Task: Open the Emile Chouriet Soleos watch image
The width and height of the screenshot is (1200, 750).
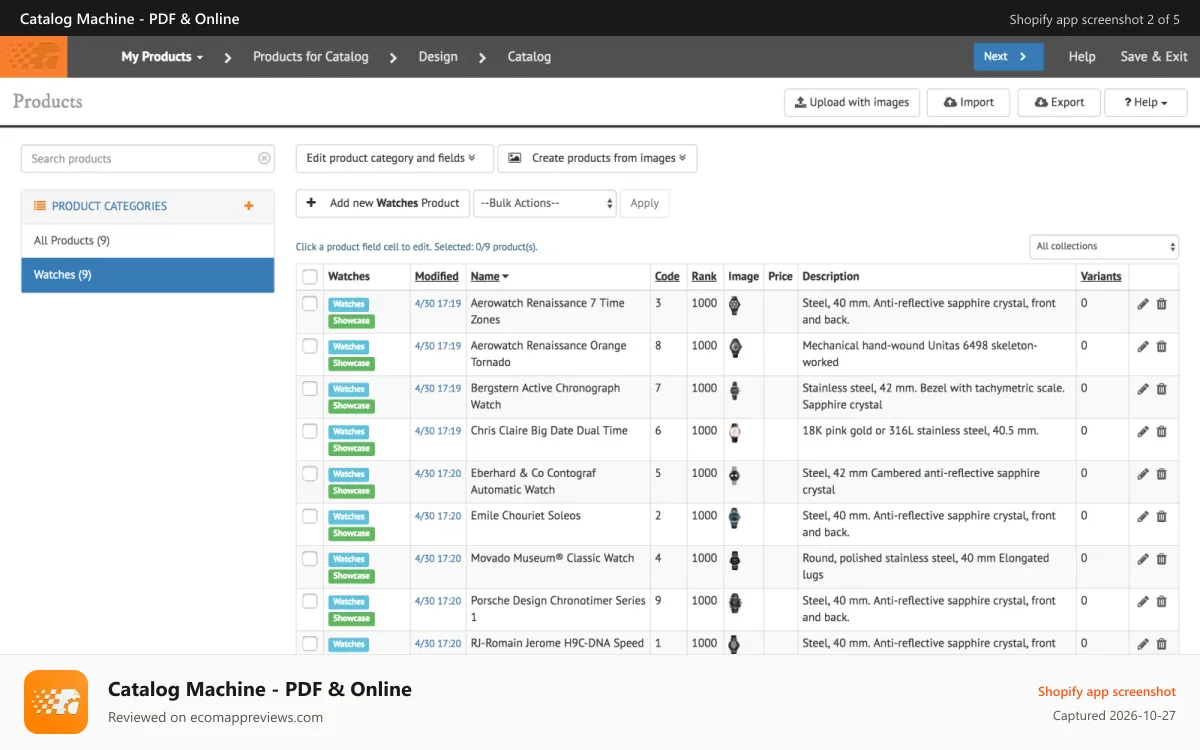Action: pos(735,518)
